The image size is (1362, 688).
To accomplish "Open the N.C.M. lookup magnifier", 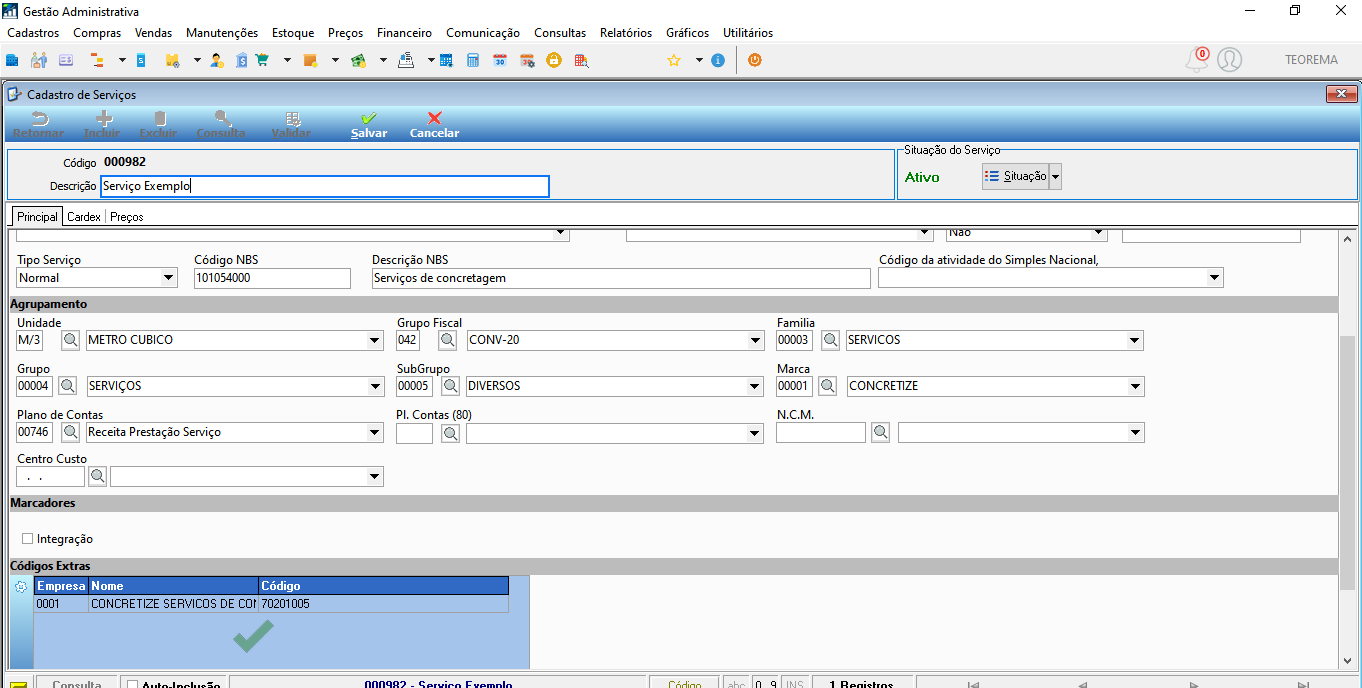I will 881,432.
